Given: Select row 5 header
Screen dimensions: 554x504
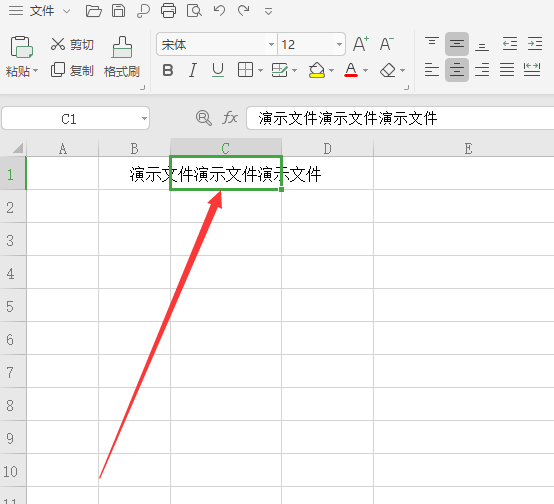Looking at the screenshot, I should pyautogui.click(x=13, y=306).
